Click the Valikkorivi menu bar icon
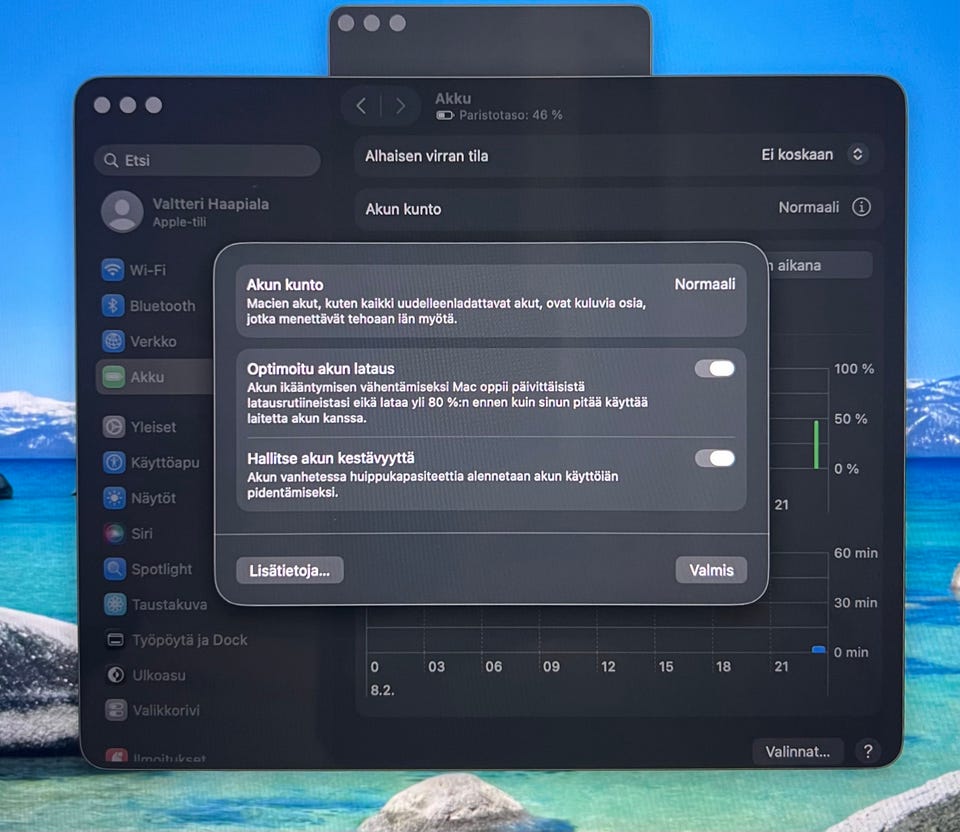This screenshot has height=832, width=960. pos(116,710)
